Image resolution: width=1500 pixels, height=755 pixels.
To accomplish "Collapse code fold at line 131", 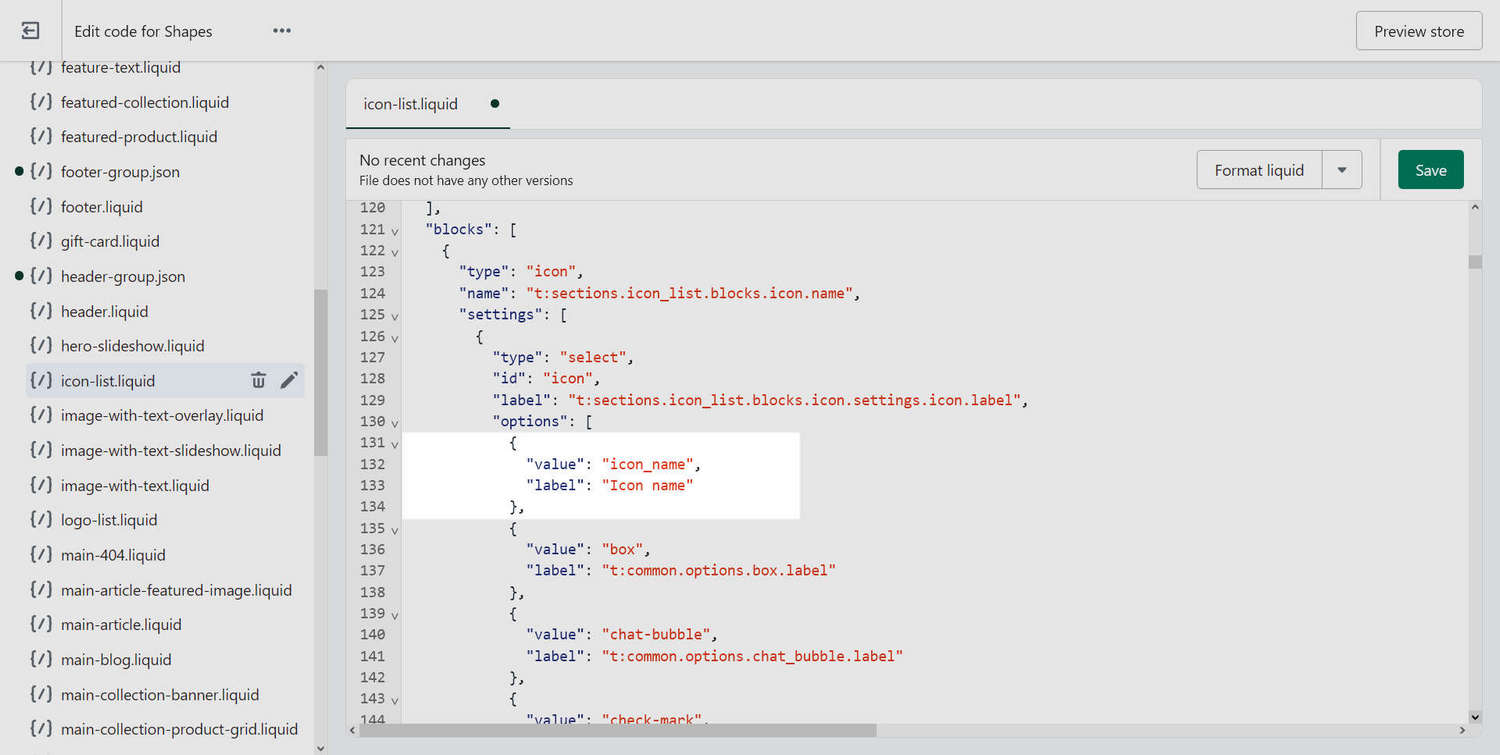I will 394,443.
